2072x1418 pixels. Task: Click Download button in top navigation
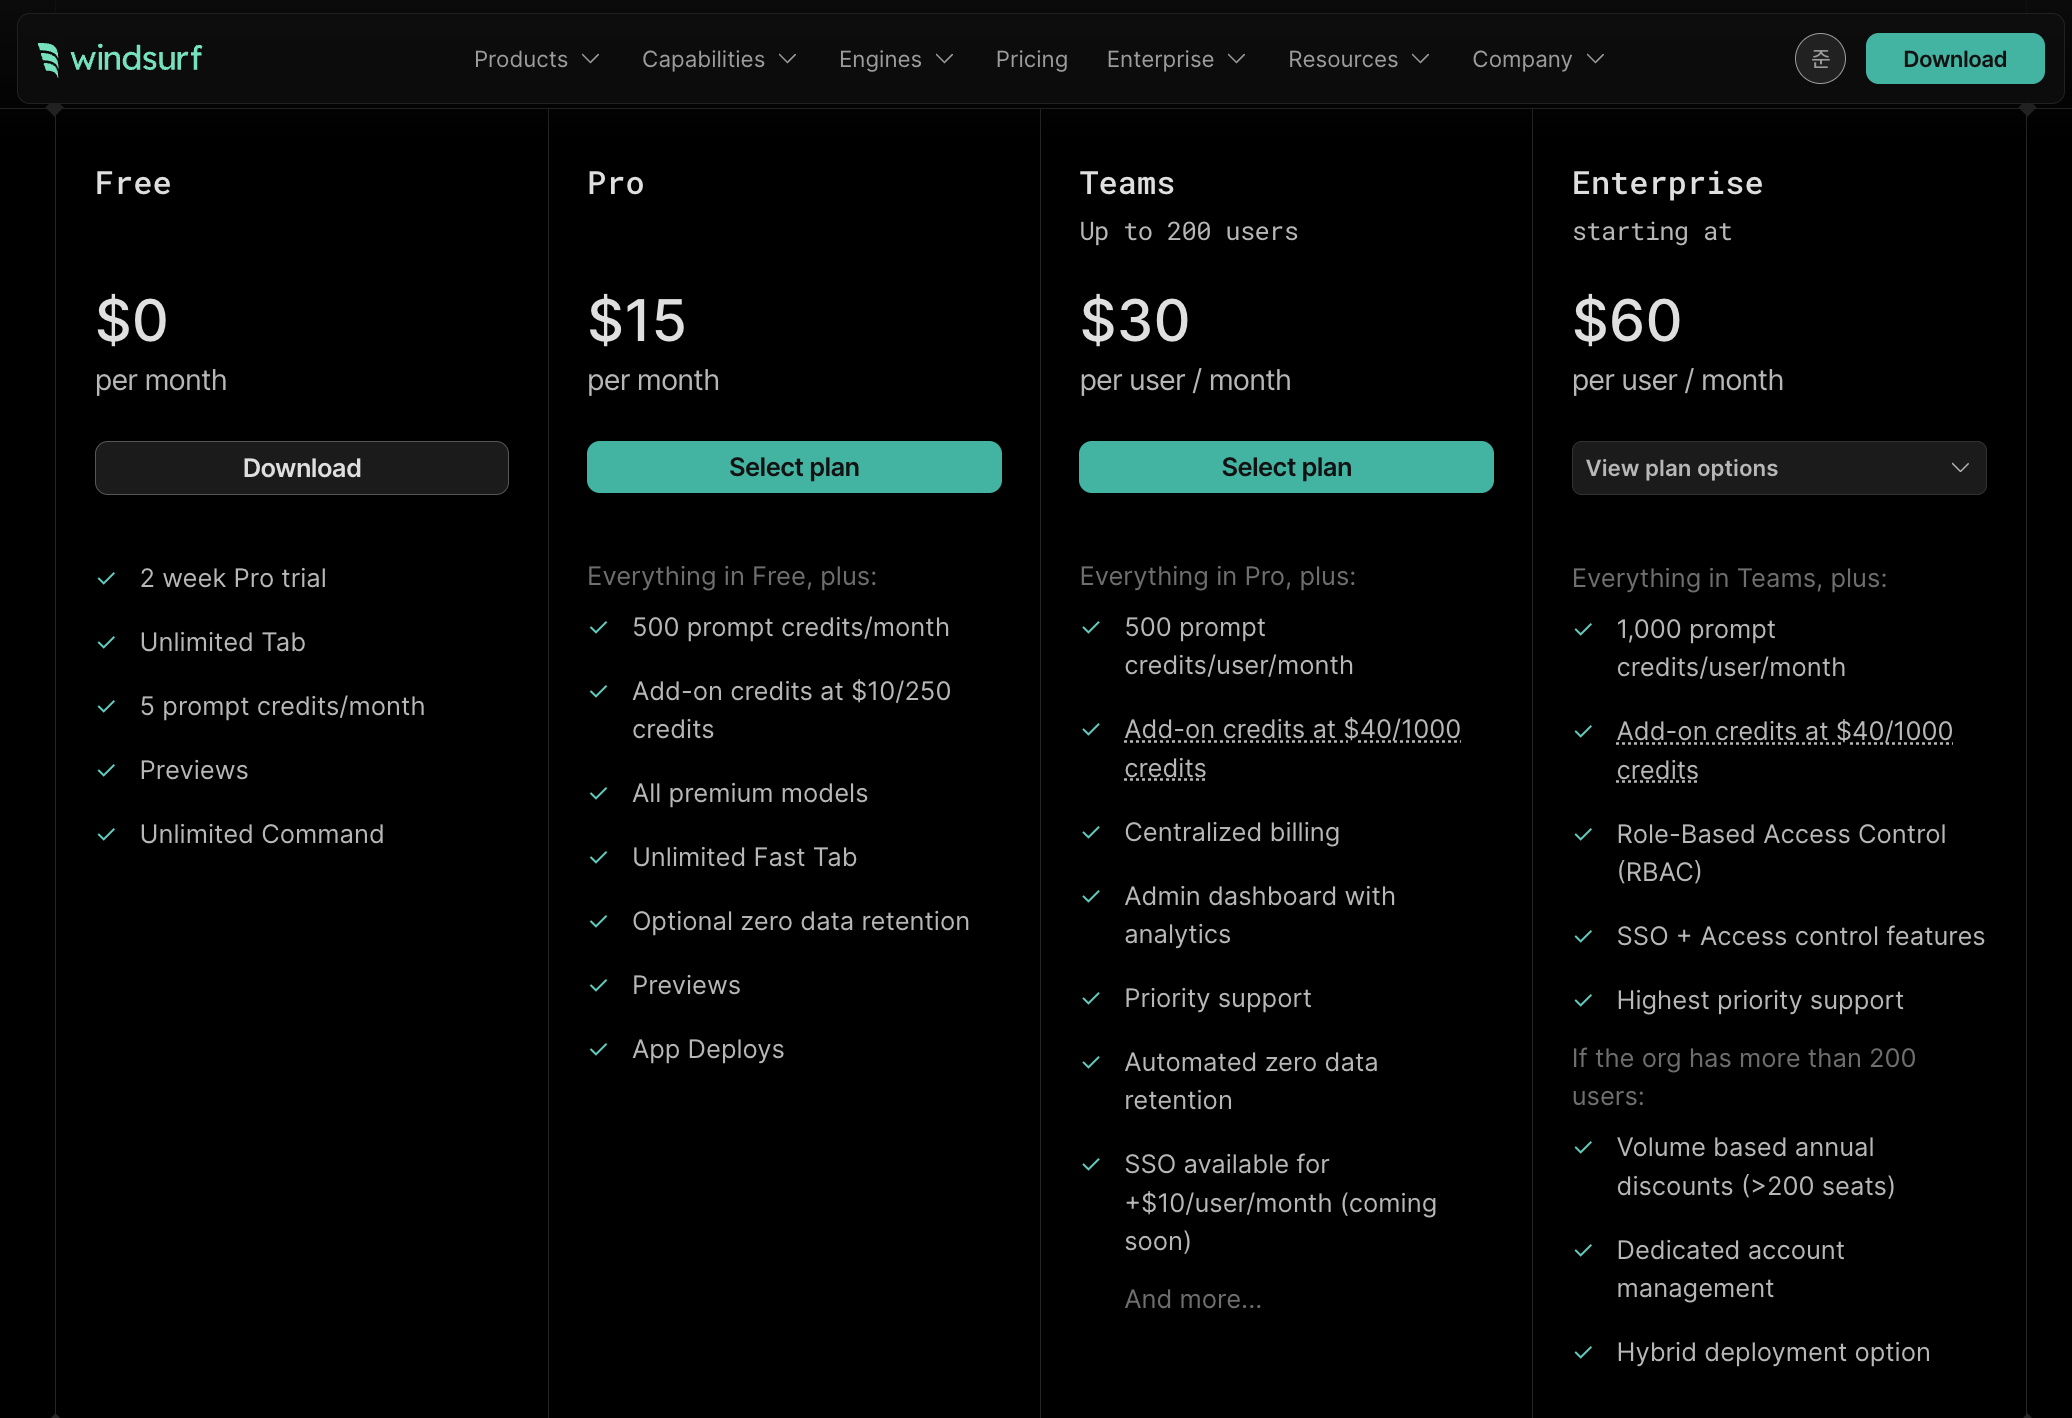coord(1954,59)
